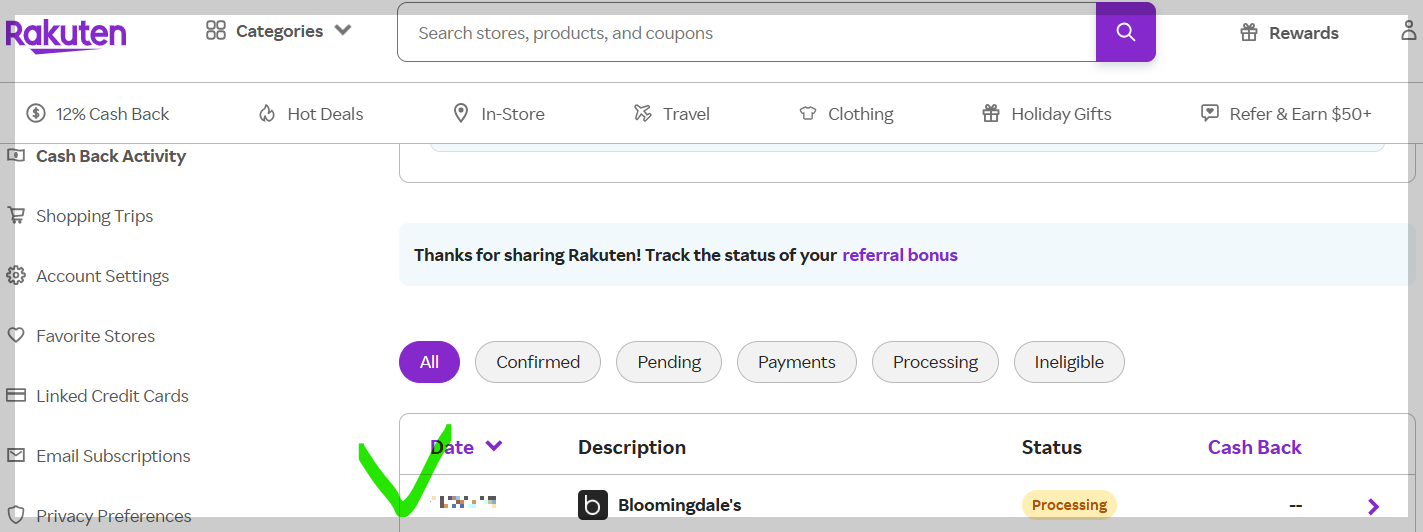Select the Clothing shirt icon
The width and height of the screenshot is (1423, 532).
click(x=808, y=113)
